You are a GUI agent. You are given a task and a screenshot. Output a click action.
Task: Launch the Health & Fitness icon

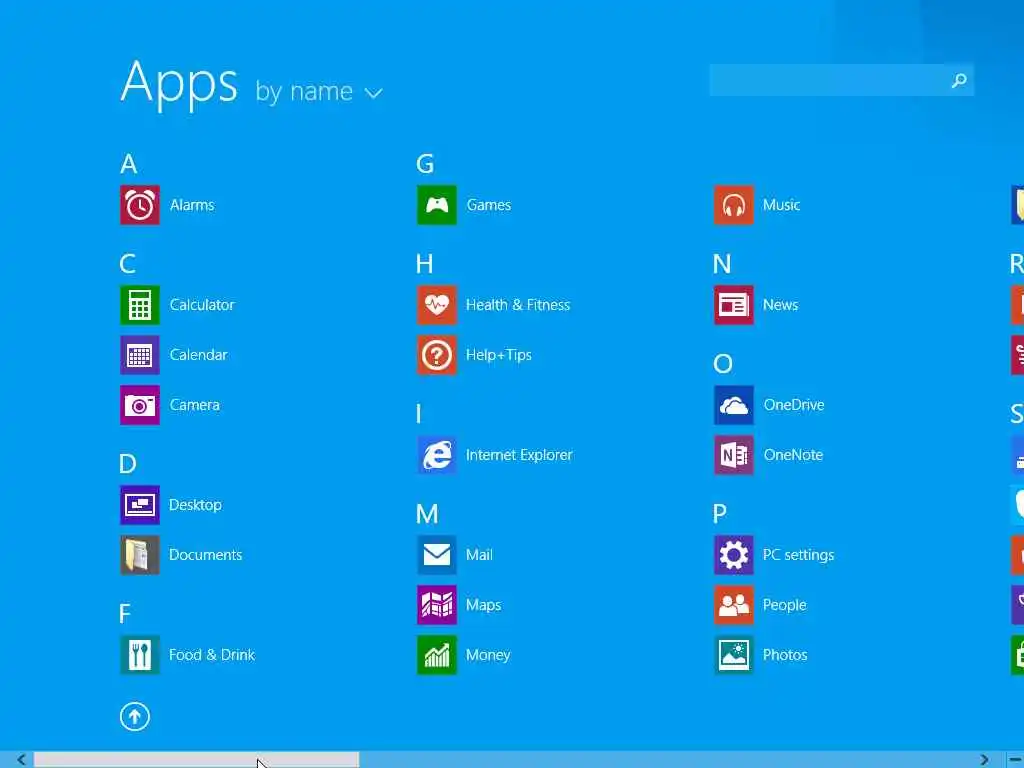(437, 305)
